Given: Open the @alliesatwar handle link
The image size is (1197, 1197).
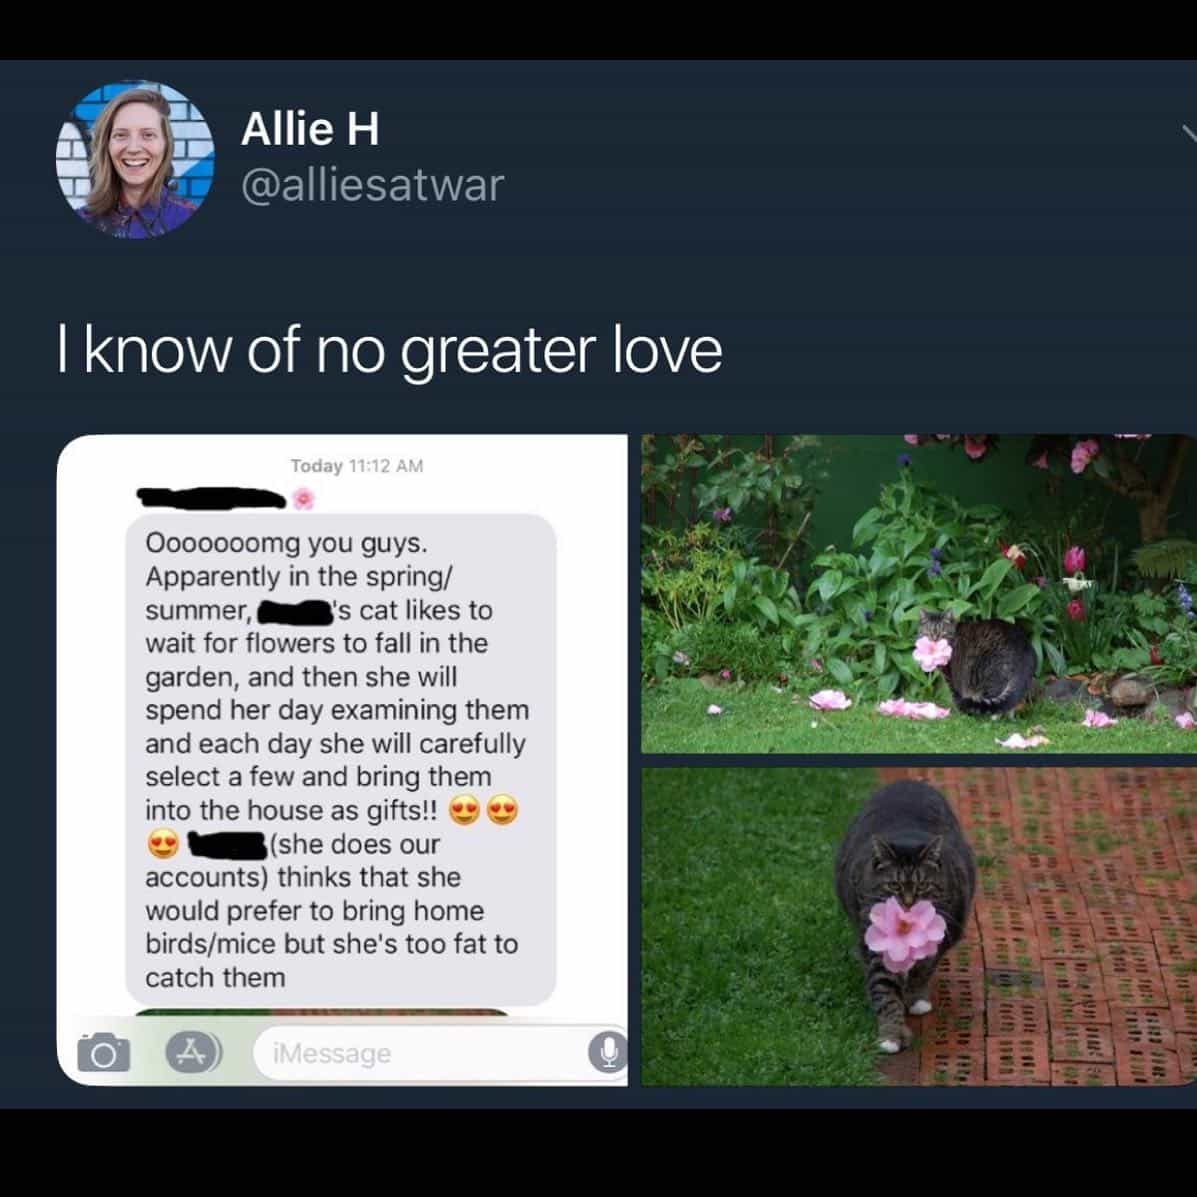Looking at the screenshot, I should click(373, 186).
